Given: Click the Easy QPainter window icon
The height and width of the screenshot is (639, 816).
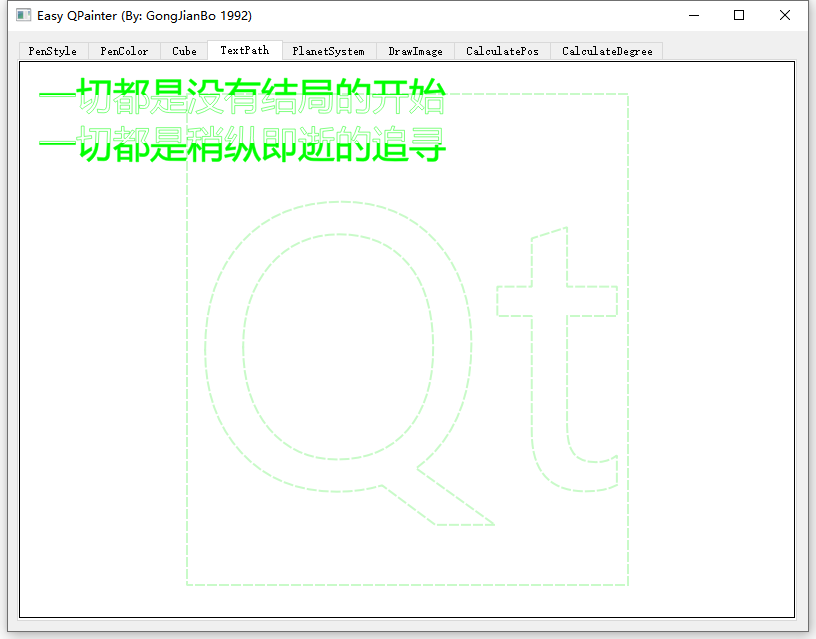Looking at the screenshot, I should pos(23,16).
